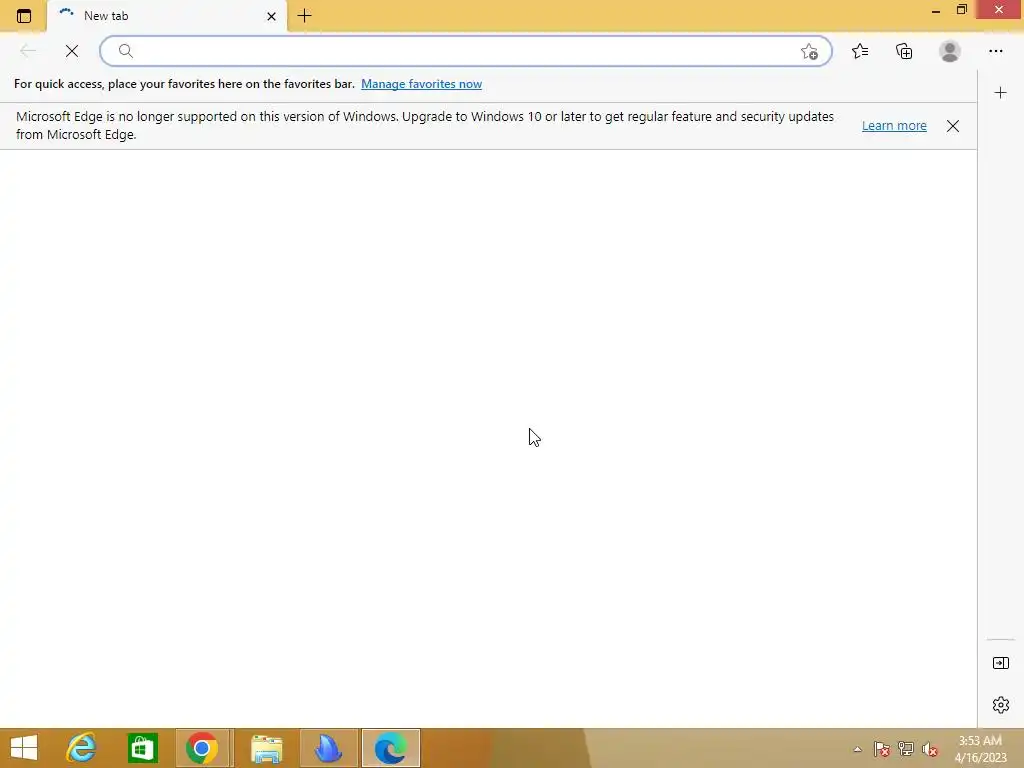Screen dimensions: 1024x768
Task: Click the muted volume tray icon
Action: click(930, 749)
